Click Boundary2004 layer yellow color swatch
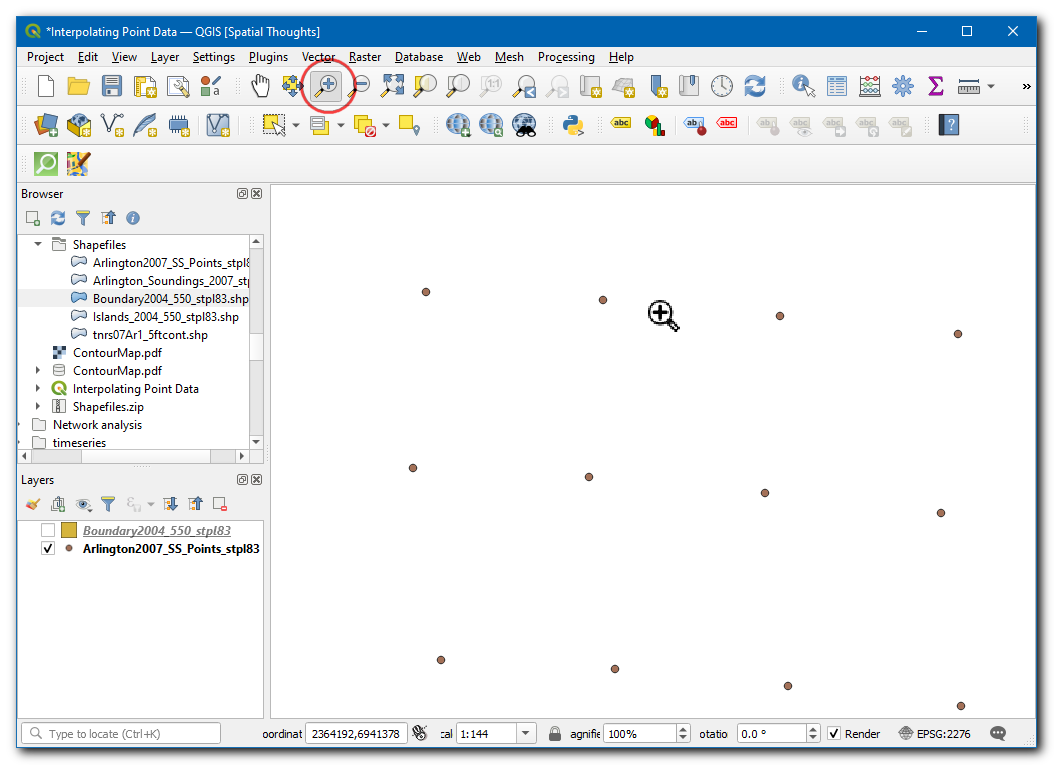 tap(69, 530)
